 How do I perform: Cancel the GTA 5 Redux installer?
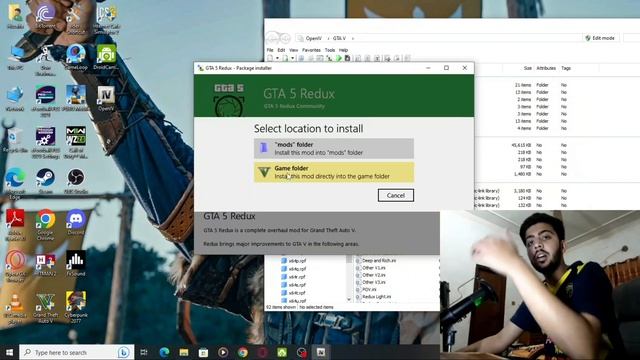[396, 195]
